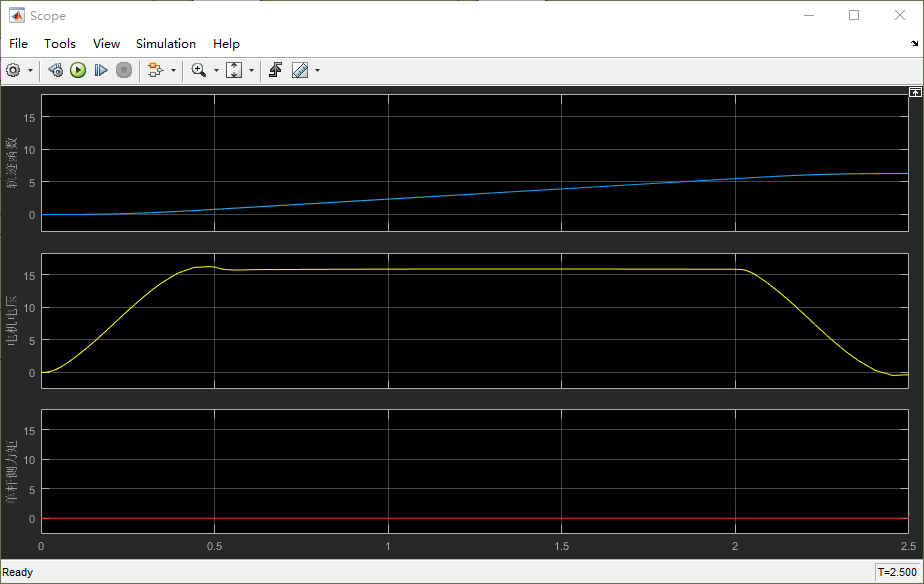Image resolution: width=924 pixels, height=584 pixels.
Task: Highlight the Simulink block icon
Action: click(x=156, y=70)
